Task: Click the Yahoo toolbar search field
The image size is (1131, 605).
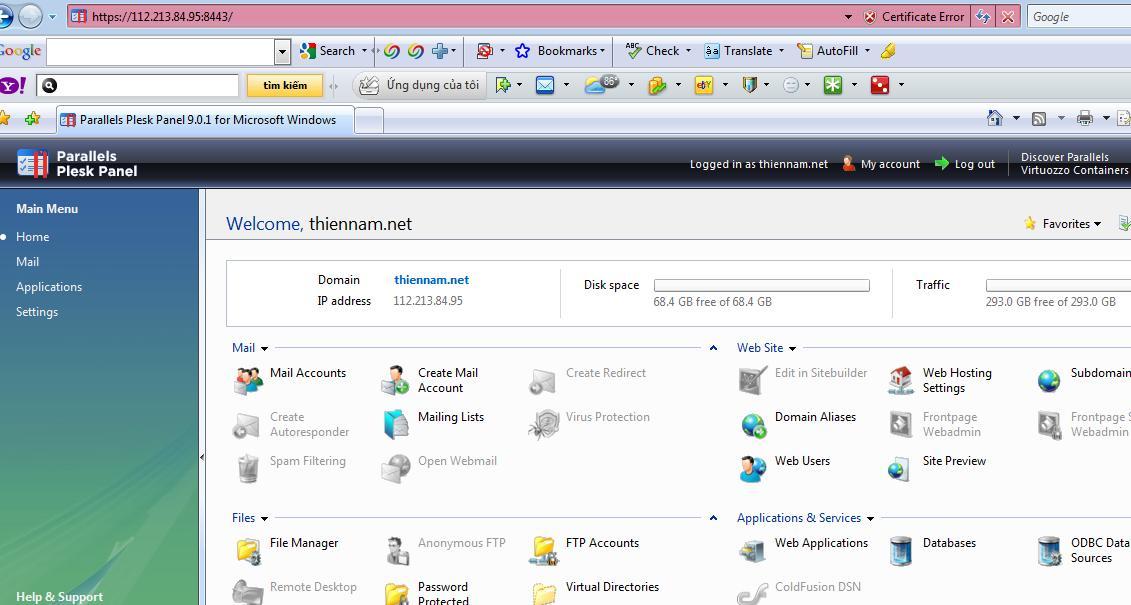Action: pos(138,85)
